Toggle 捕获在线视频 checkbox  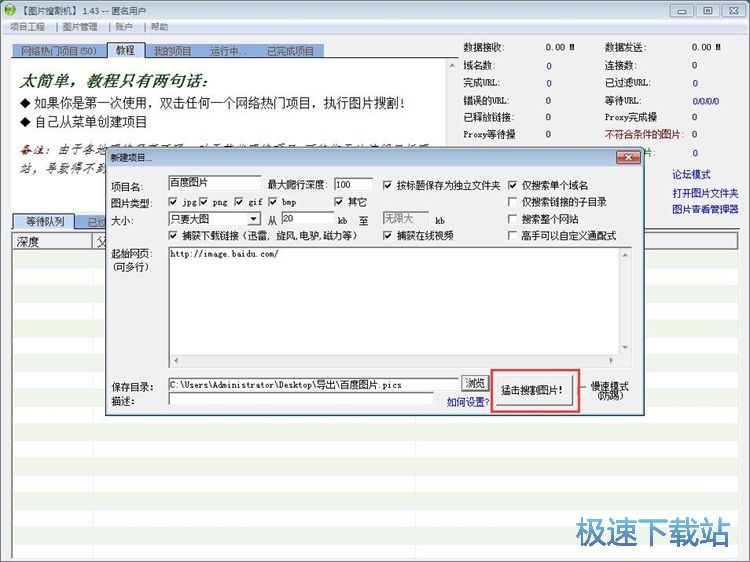coord(387,235)
